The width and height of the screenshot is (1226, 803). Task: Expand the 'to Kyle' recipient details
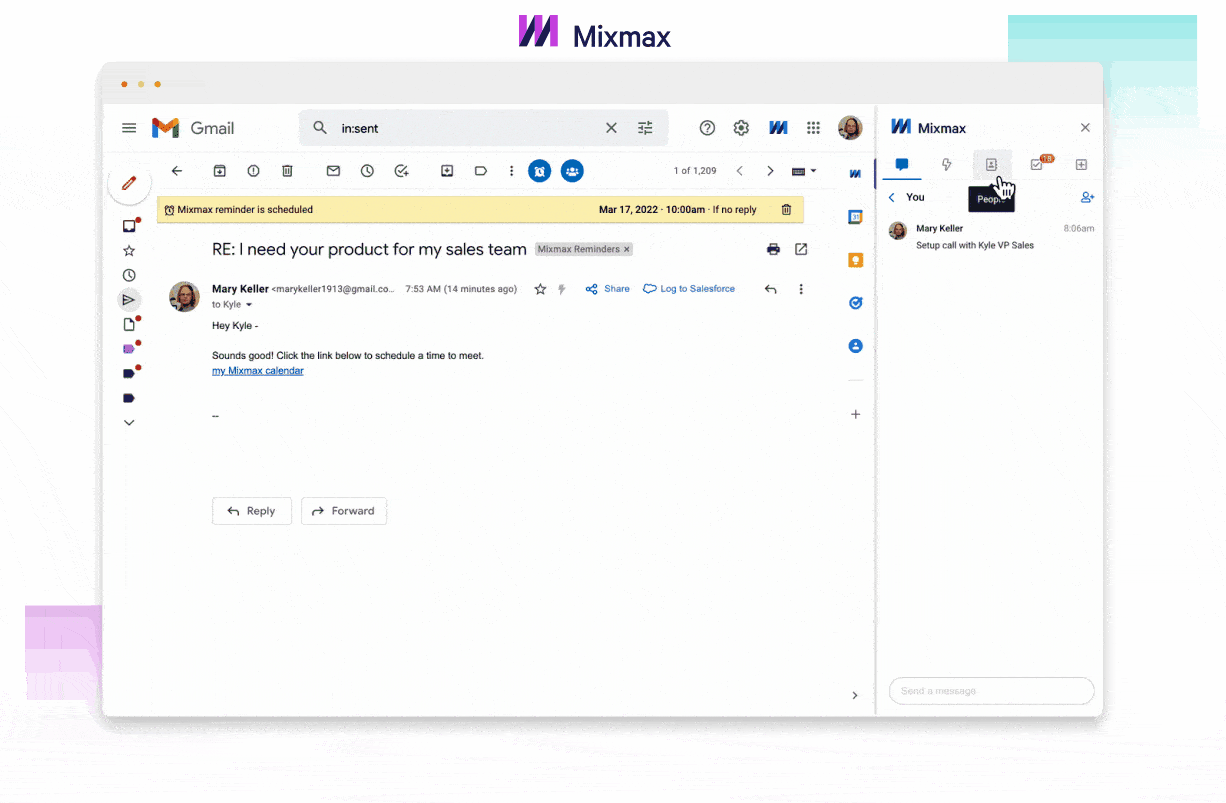click(249, 305)
